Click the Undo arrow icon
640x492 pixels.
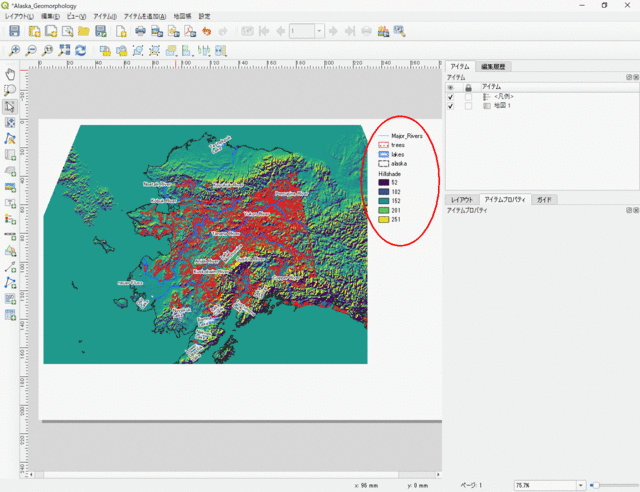[206, 32]
